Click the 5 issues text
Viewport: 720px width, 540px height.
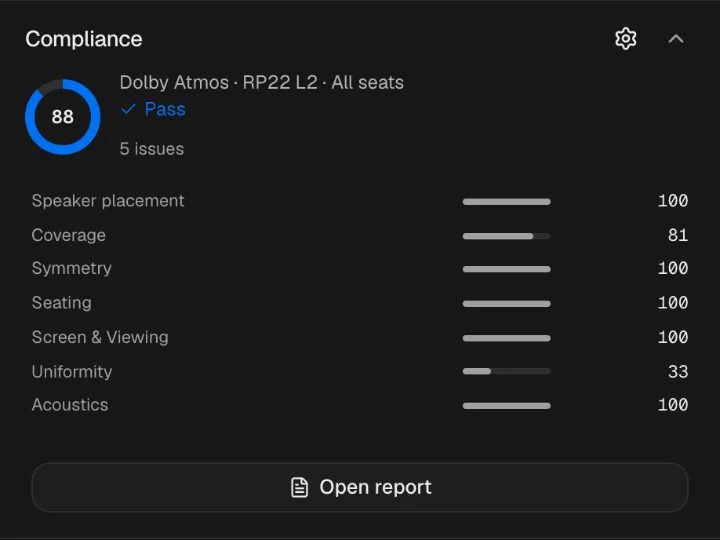152,149
